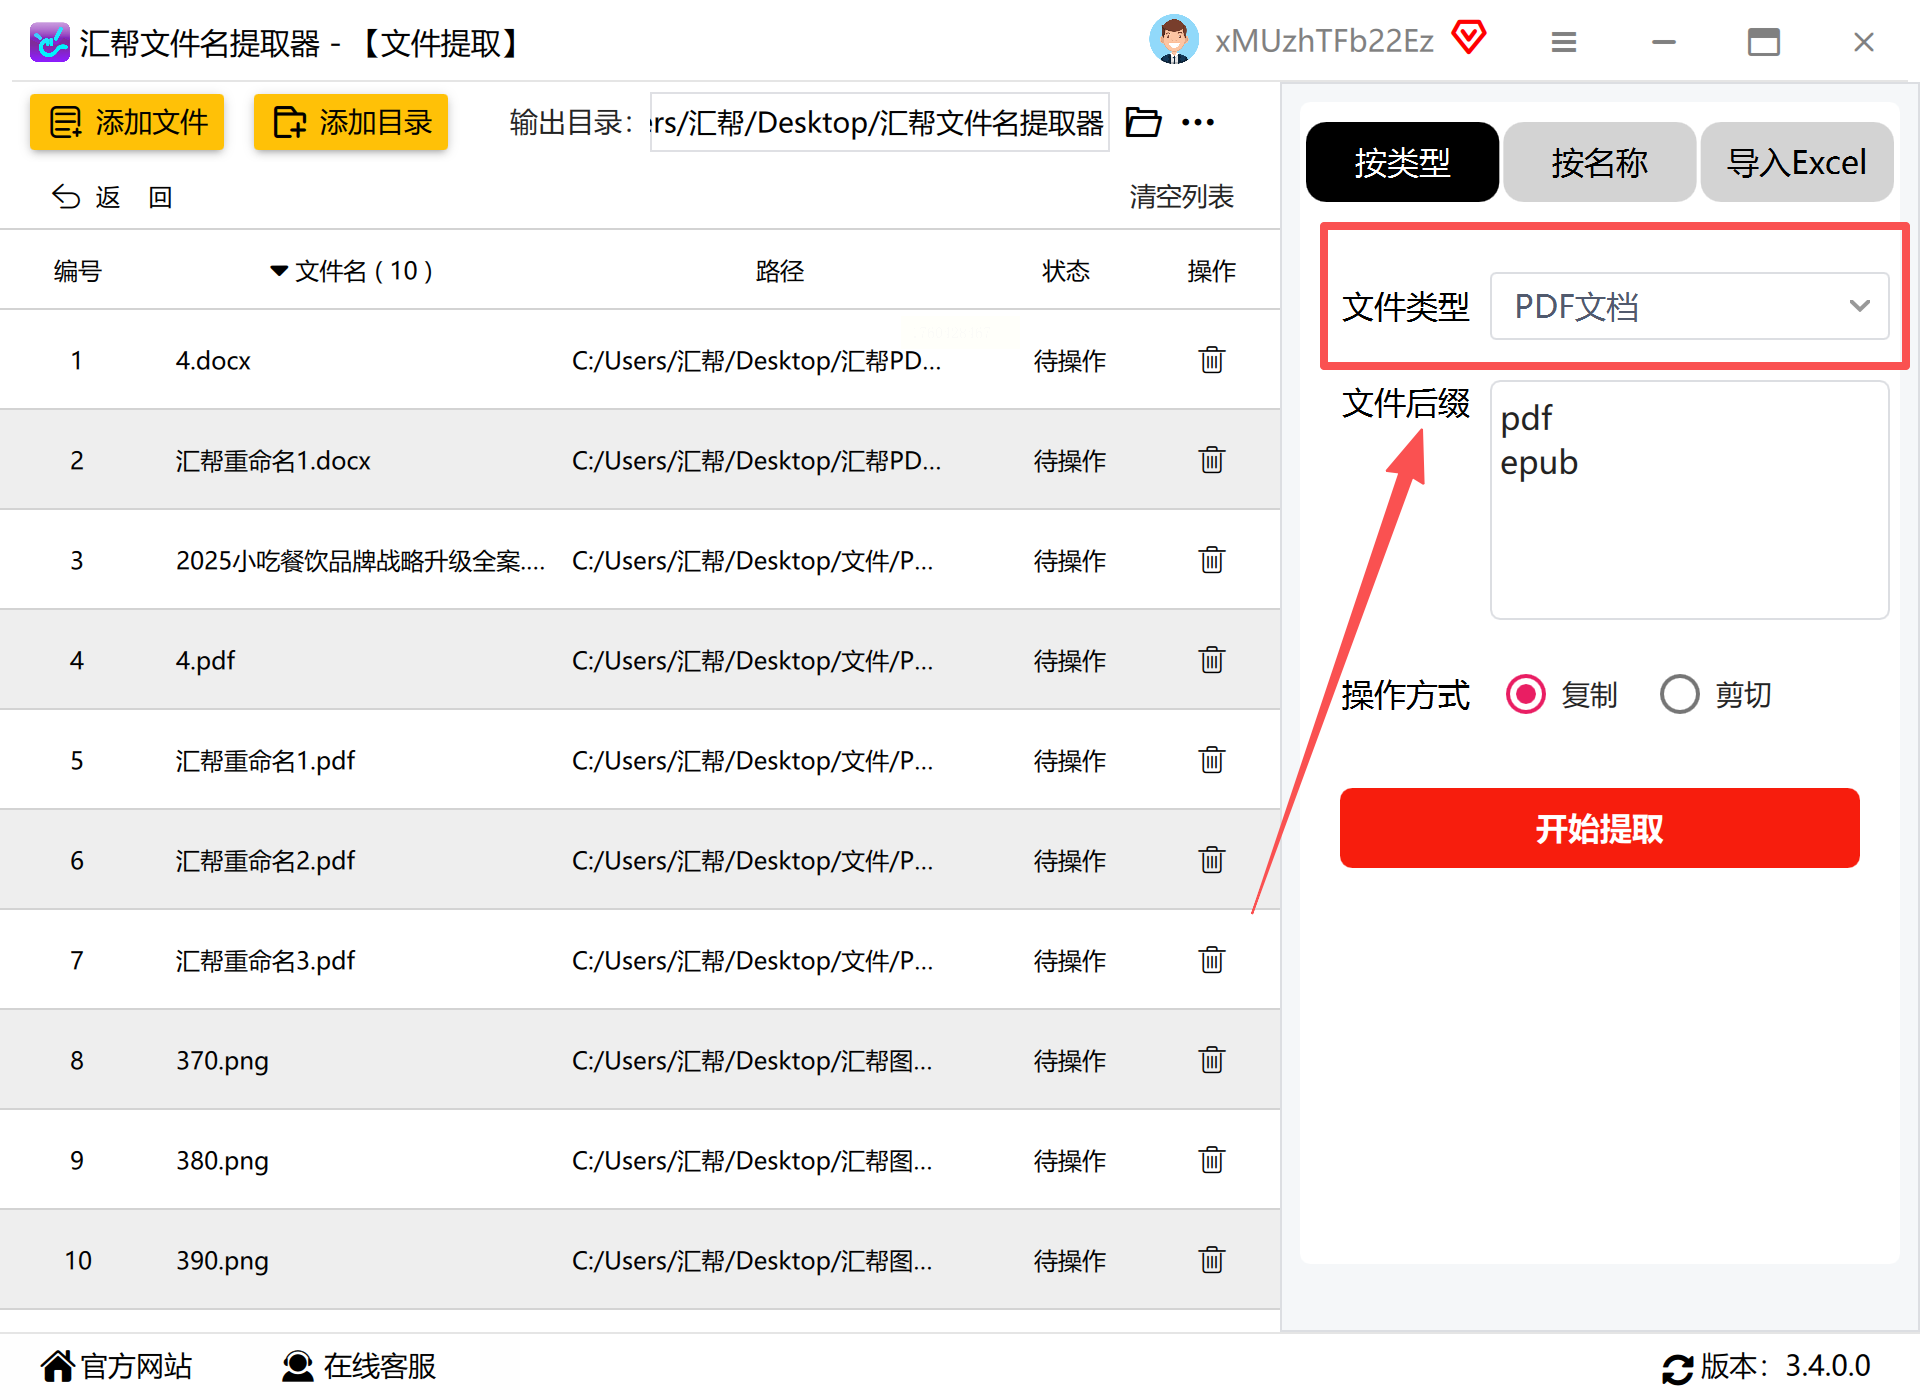Switch to the 按名称 tab
This screenshot has height=1400, width=1920.
(x=1598, y=162)
